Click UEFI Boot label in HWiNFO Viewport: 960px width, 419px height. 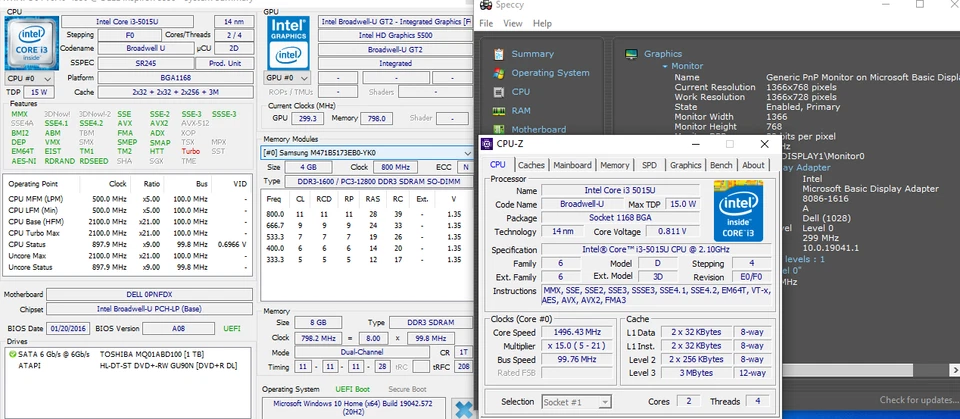(x=353, y=389)
